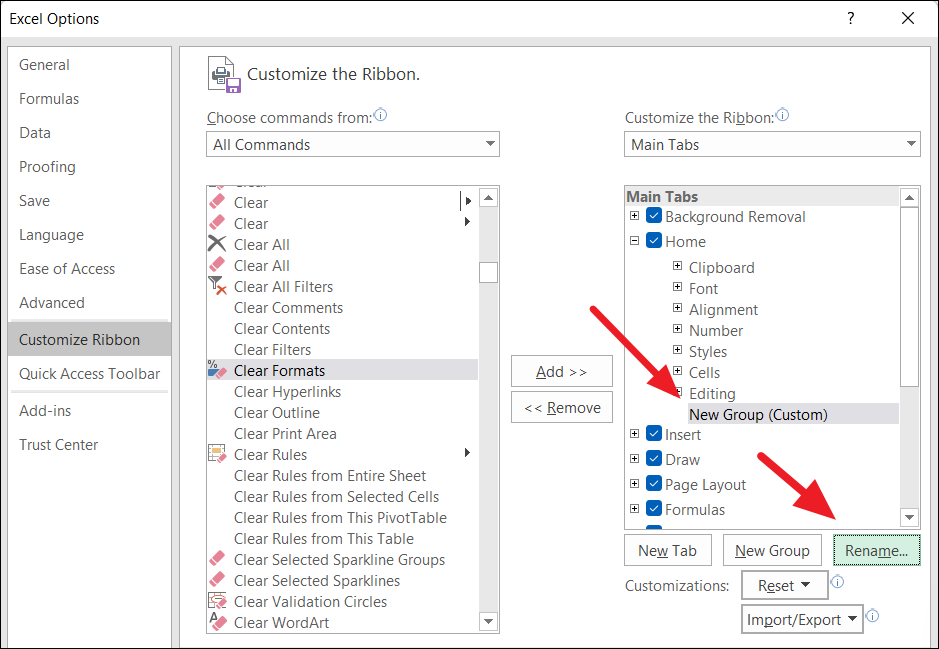This screenshot has width=939, height=649.
Task: Click info icon beside Choose commands from
Action: (380, 114)
